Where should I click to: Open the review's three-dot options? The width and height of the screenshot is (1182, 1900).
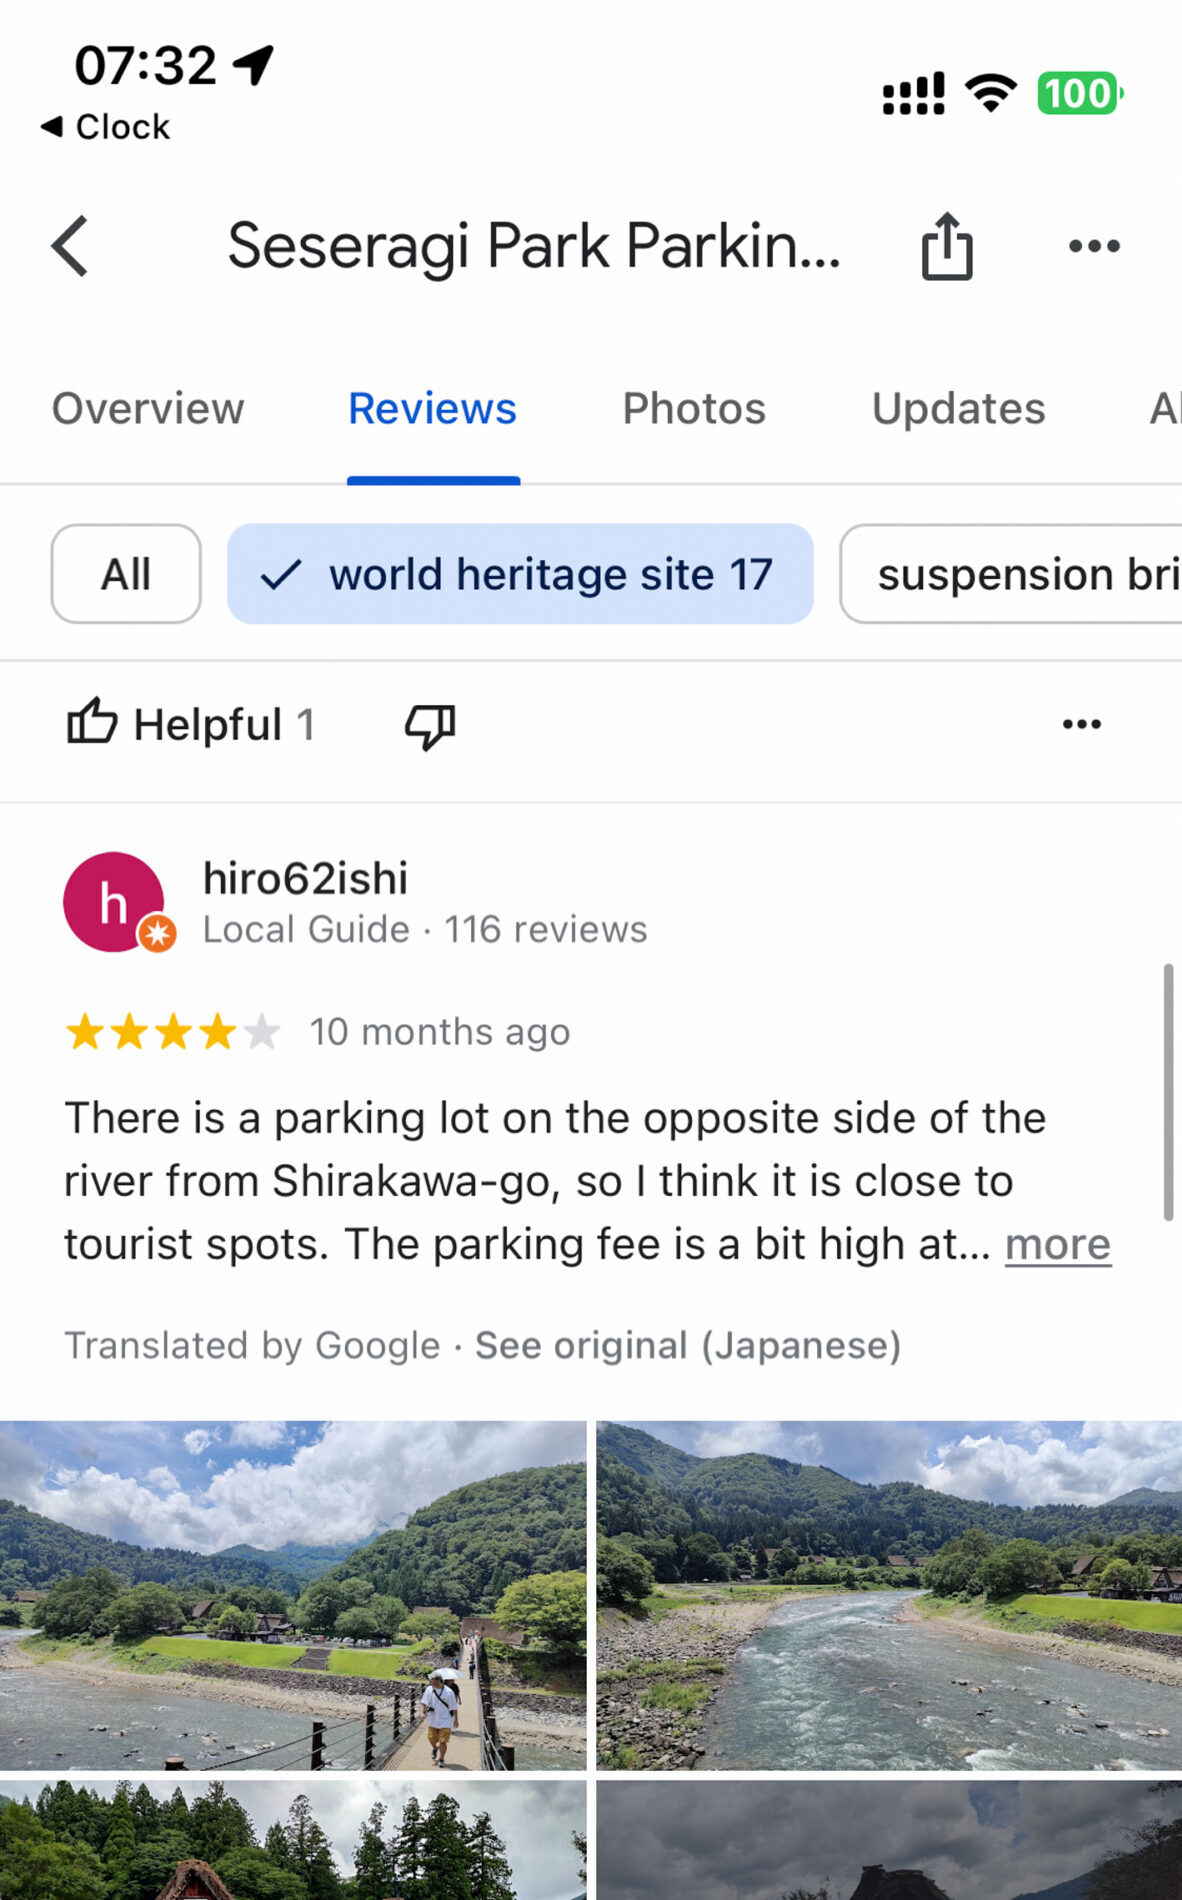pyautogui.click(x=1081, y=724)
